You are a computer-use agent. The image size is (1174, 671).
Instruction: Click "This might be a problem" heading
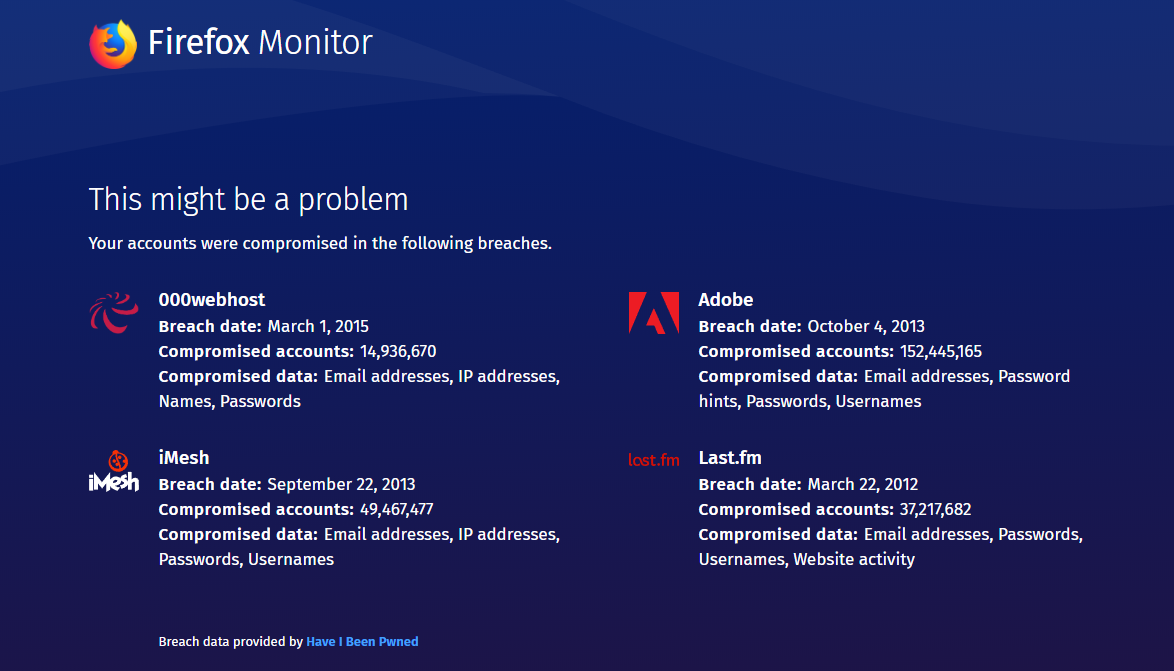[248, 199]
